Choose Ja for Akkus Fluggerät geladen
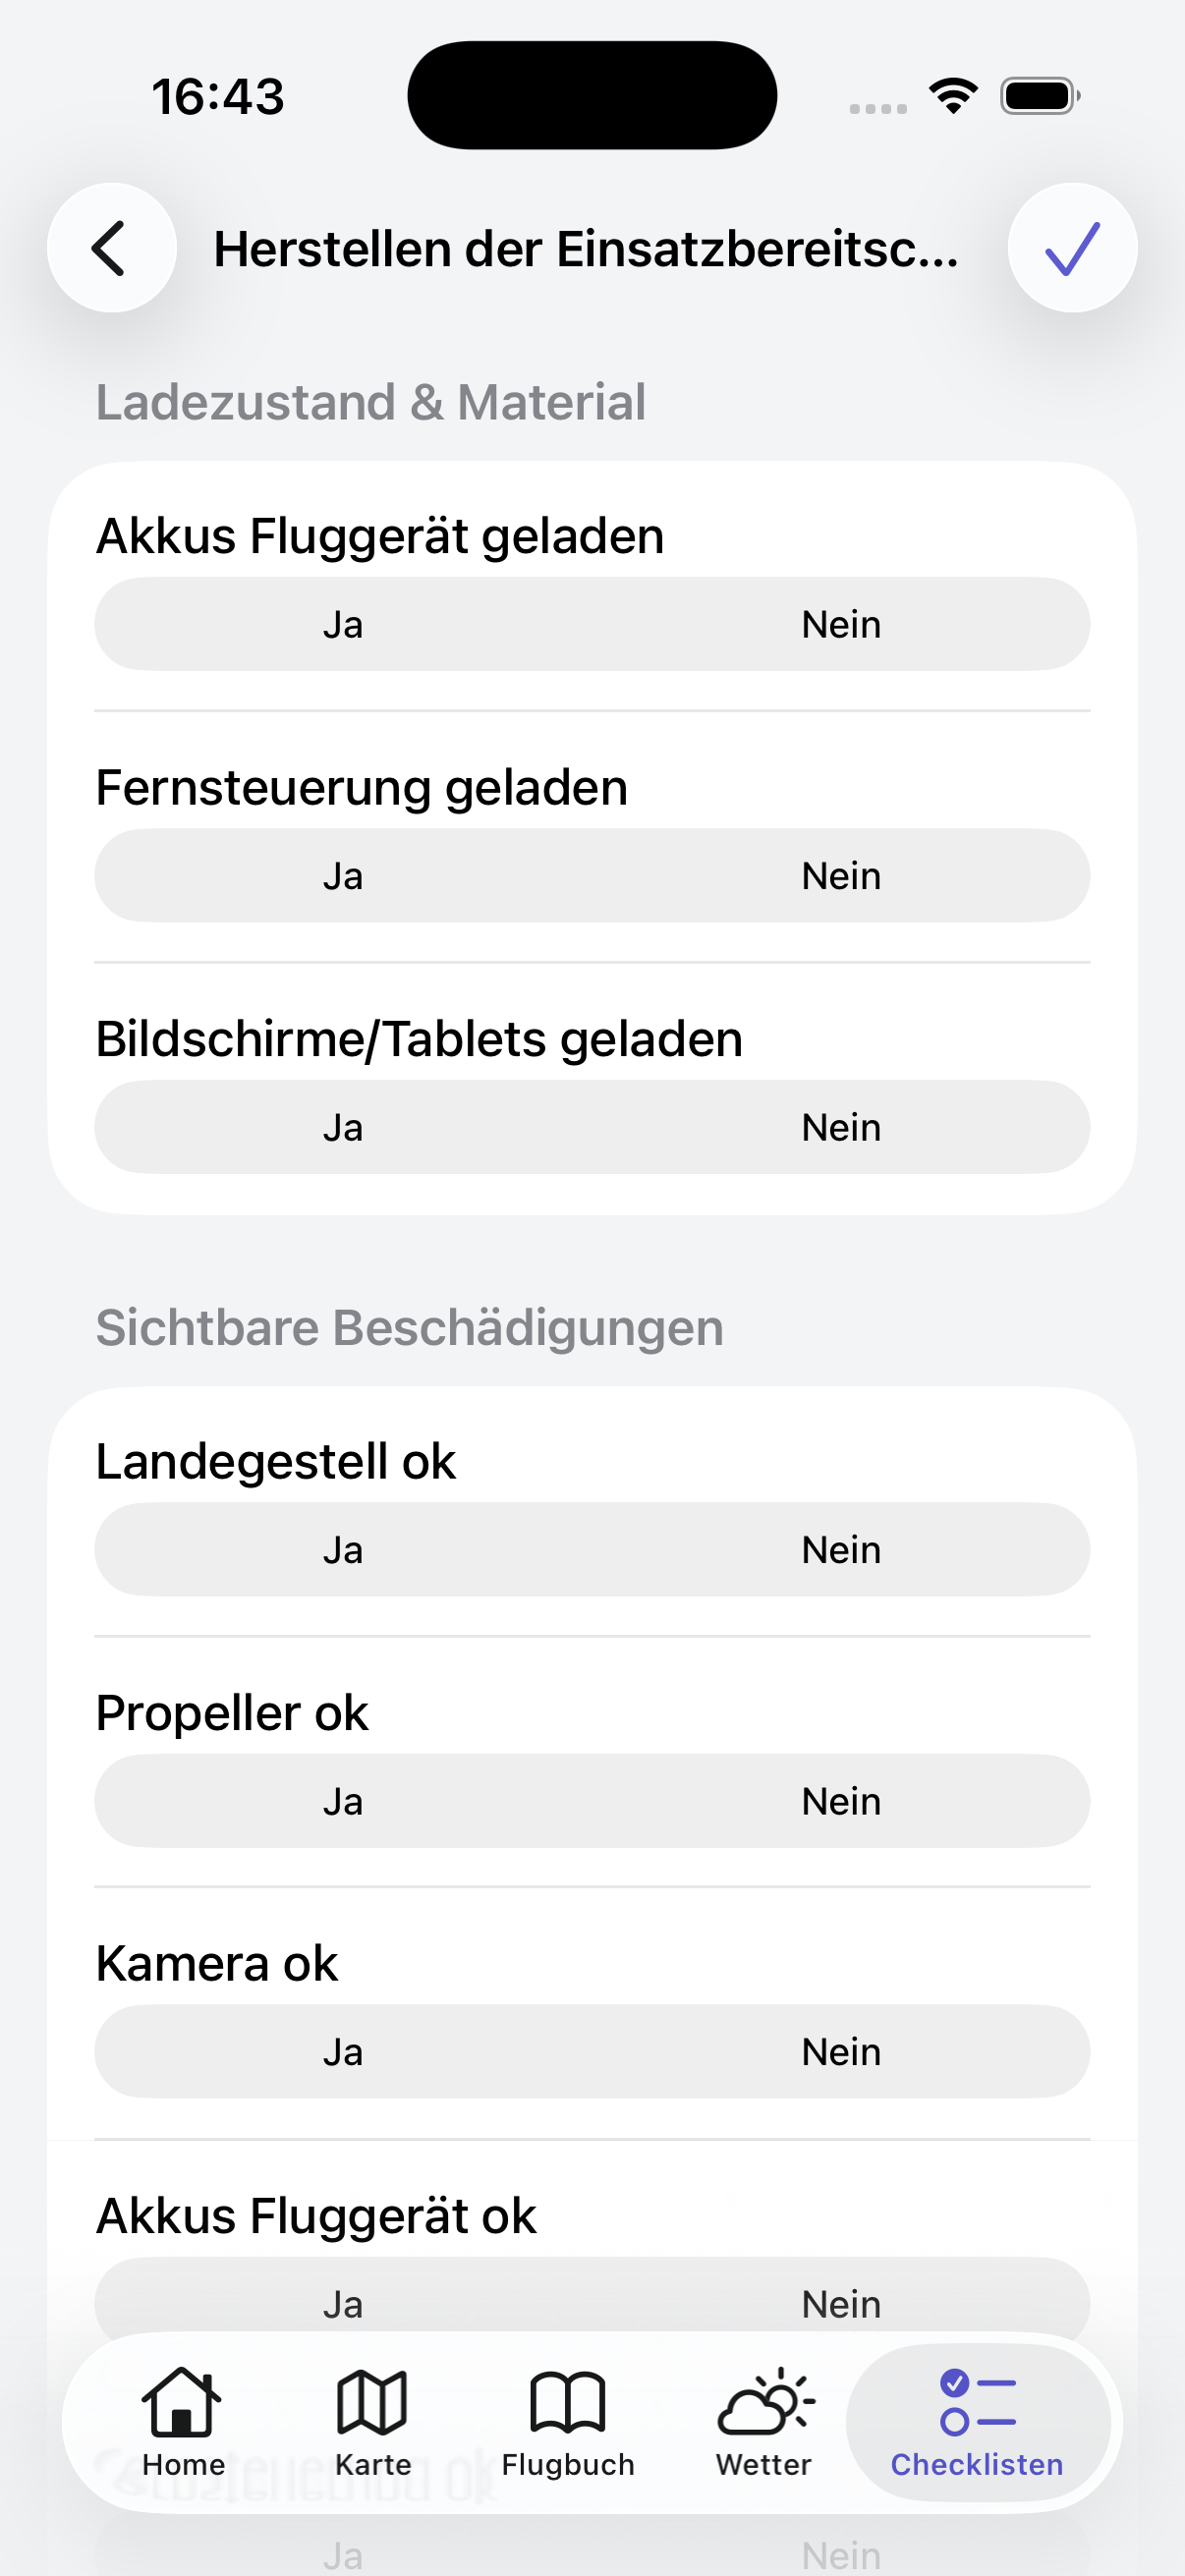 click(343, 624)
